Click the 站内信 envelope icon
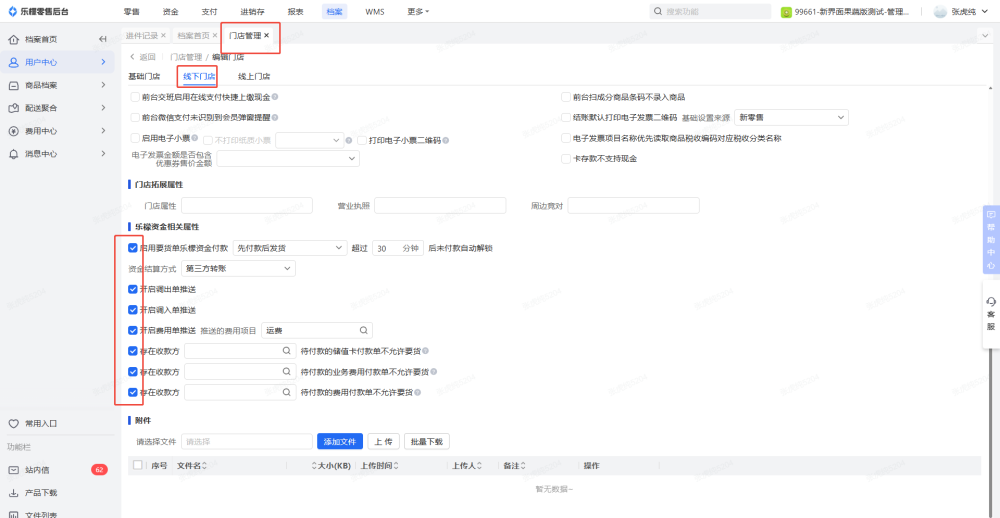Viewport: 1000px width, 518px height. click(x=13, y=470)
